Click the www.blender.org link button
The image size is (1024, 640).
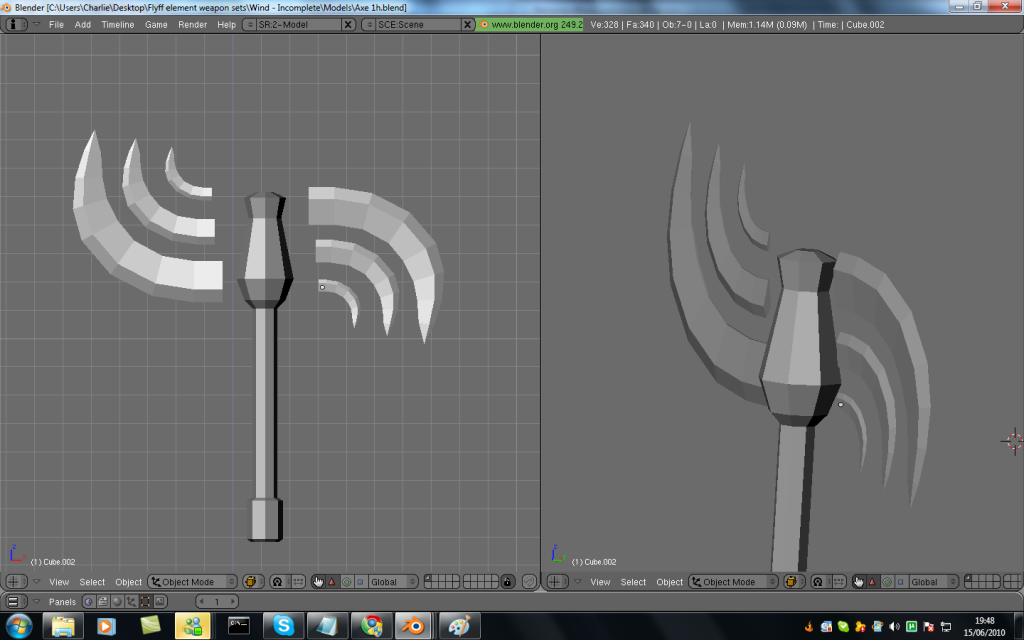pos(530,24)
